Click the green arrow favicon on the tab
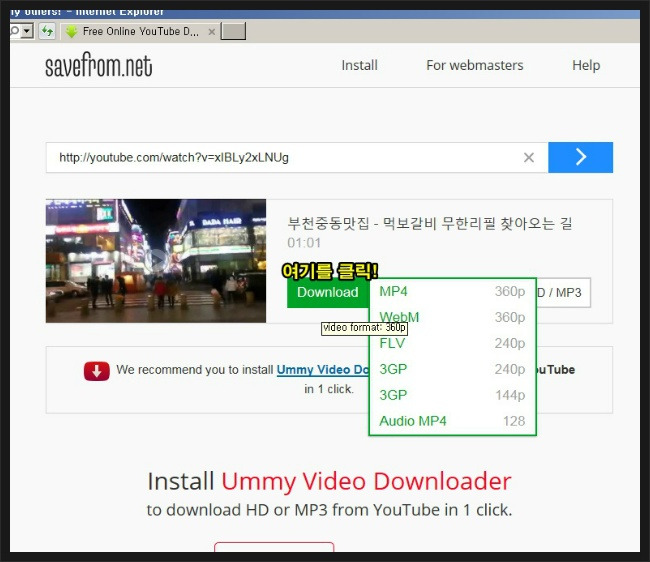Image resolution: width=650 pixels, height=562 pixels. pos(72,31)
